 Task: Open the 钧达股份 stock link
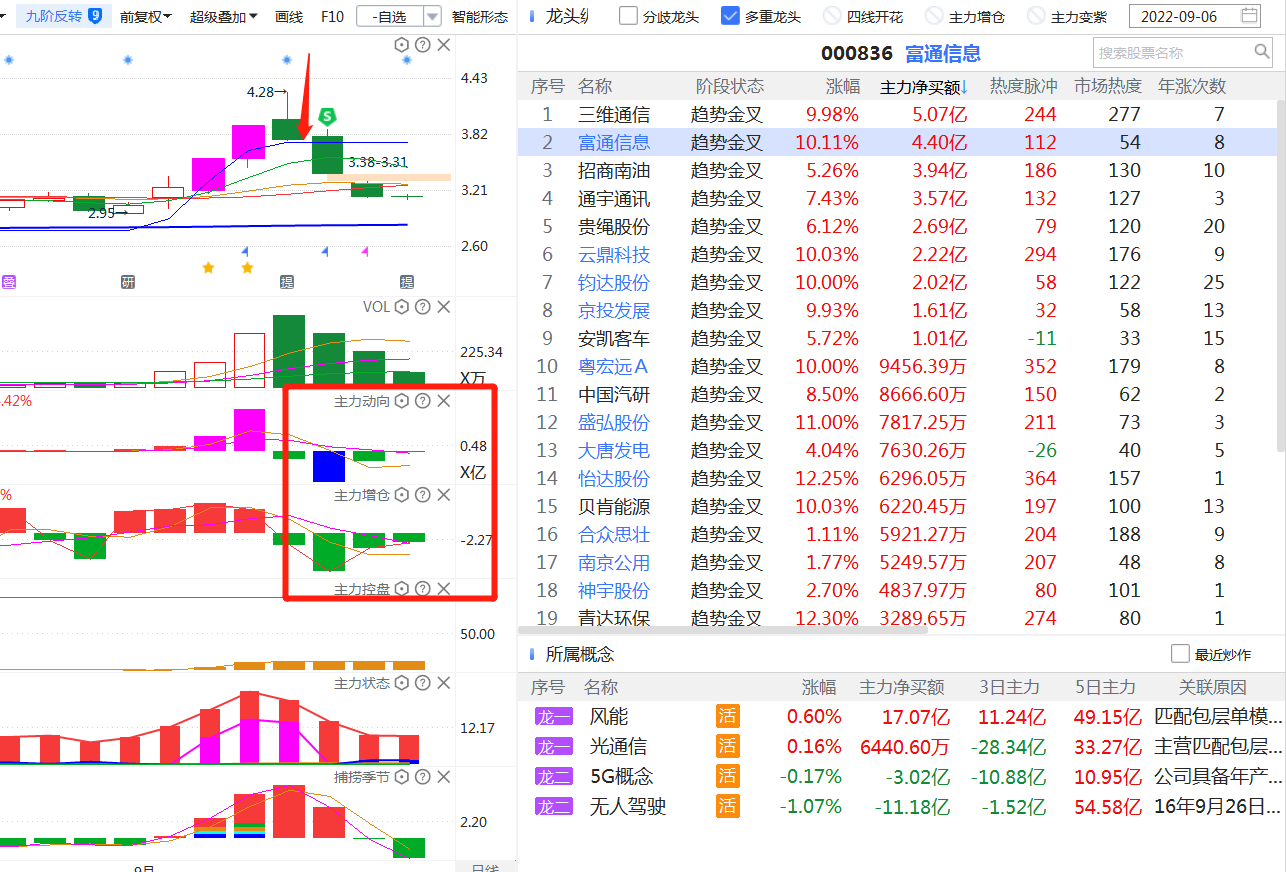614,283
